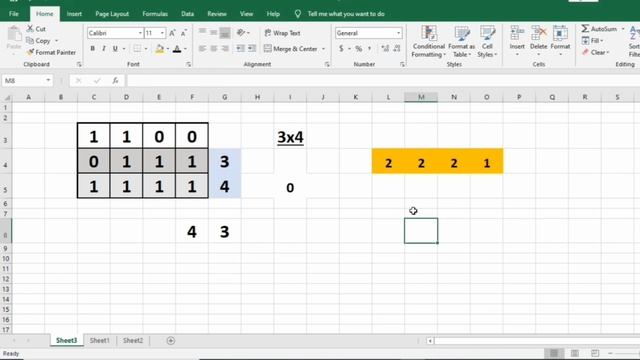Open the File tab
This screenshot has width=640, height=360.
point(13,14)
